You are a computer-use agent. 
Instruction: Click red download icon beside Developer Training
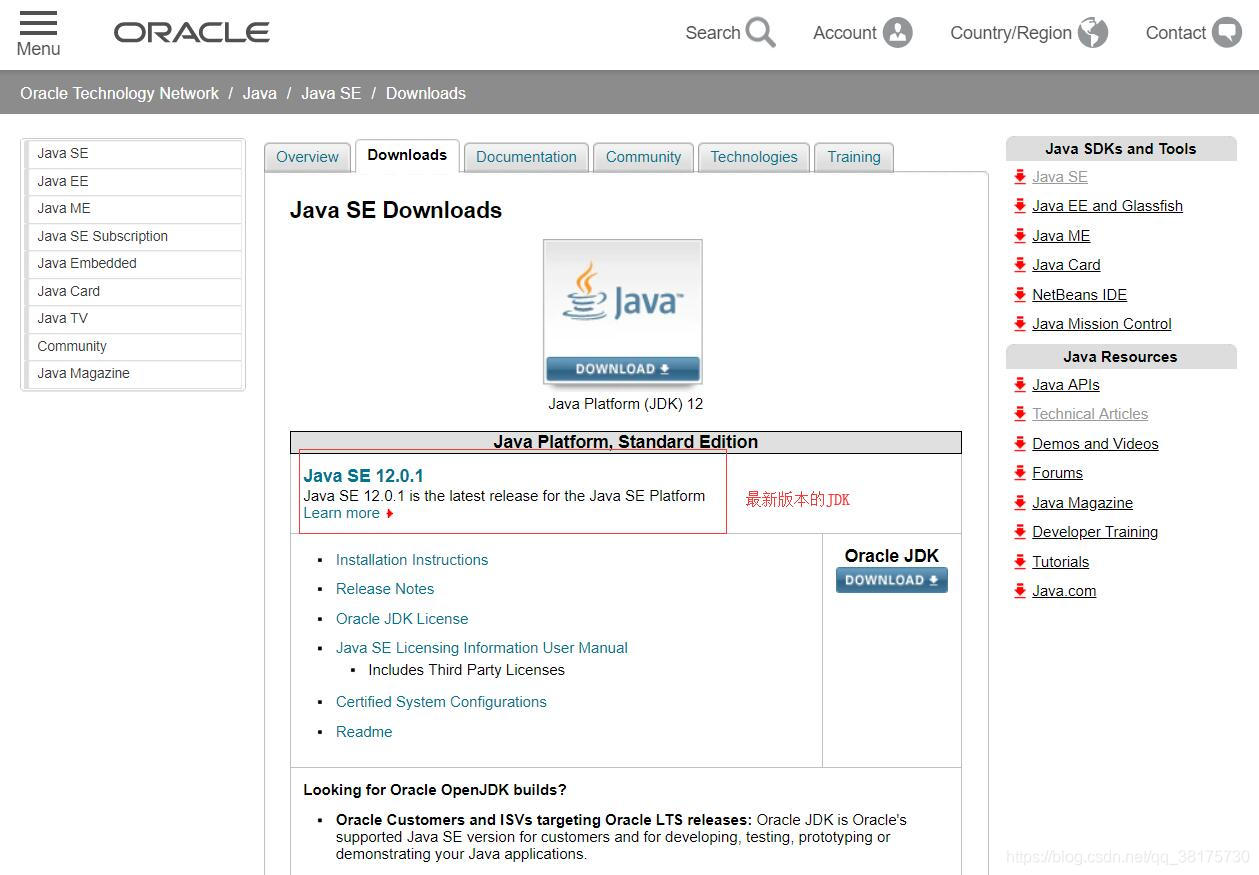(1020, 532)
